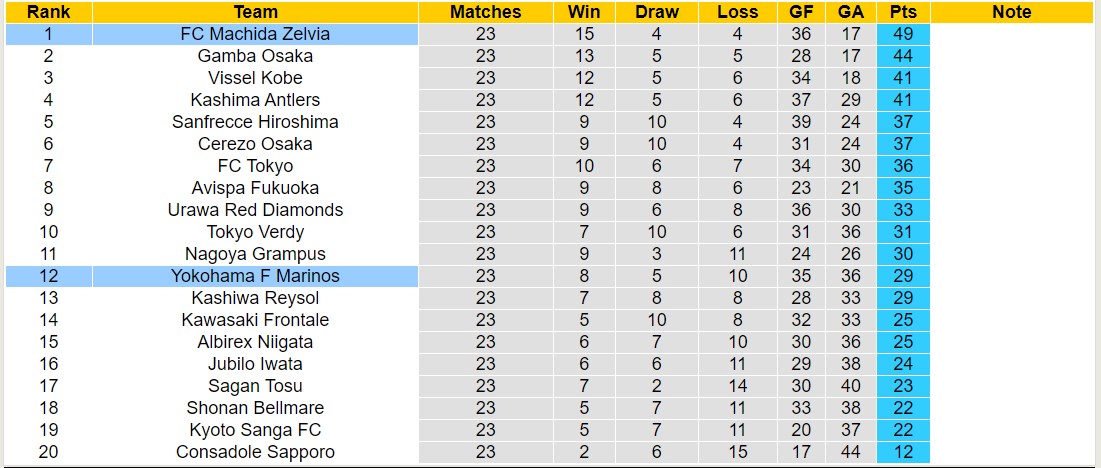
Task: Select the Matches column header
Action: (485, 12)
